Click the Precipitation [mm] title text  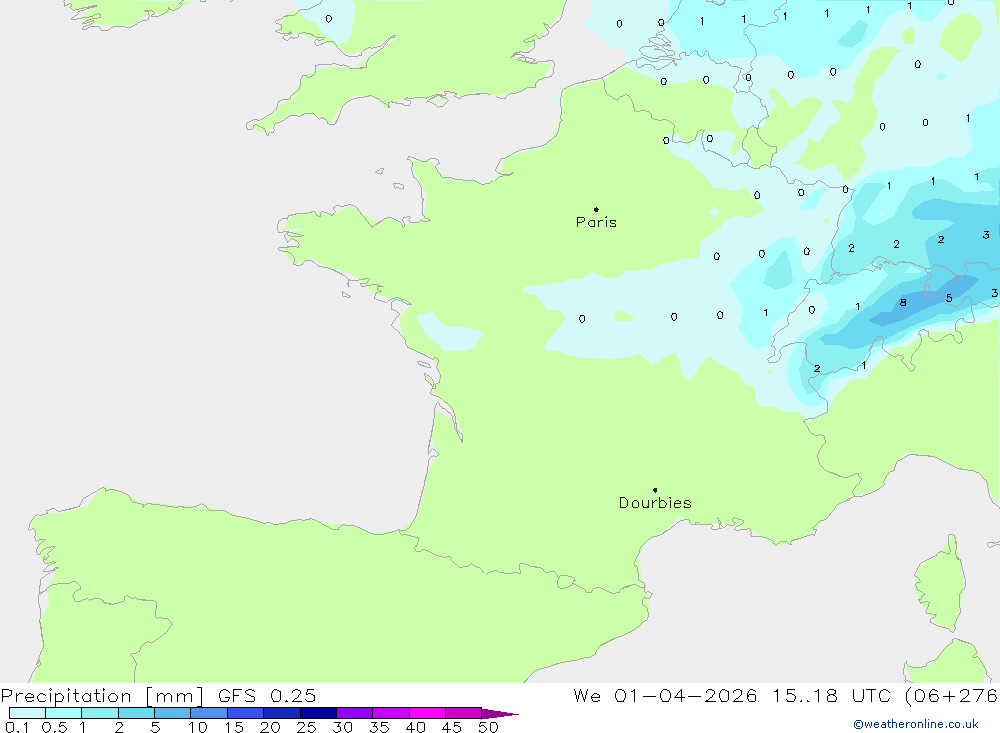102,696
